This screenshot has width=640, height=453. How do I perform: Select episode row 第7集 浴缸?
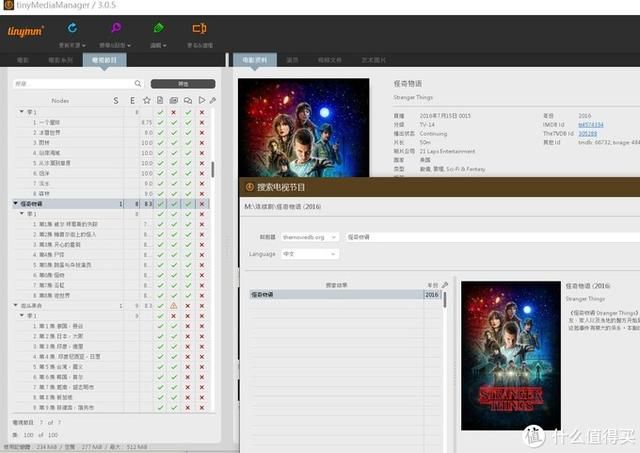click(111, 285)
